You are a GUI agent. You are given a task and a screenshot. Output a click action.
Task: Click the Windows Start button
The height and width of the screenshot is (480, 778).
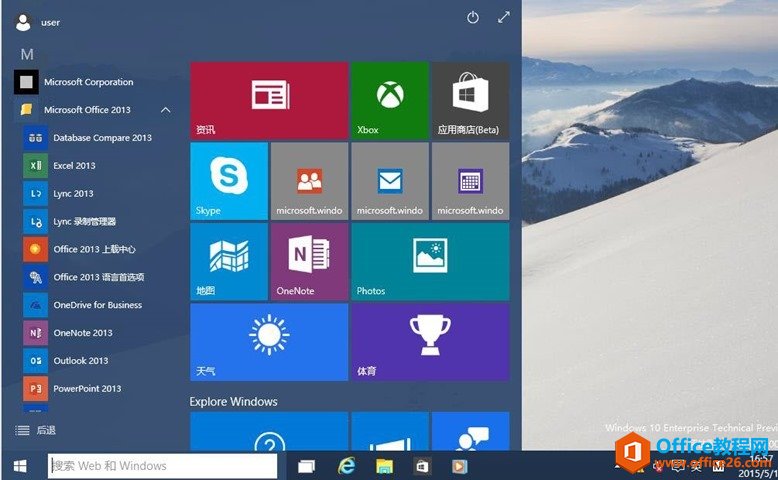pos(20,466)
